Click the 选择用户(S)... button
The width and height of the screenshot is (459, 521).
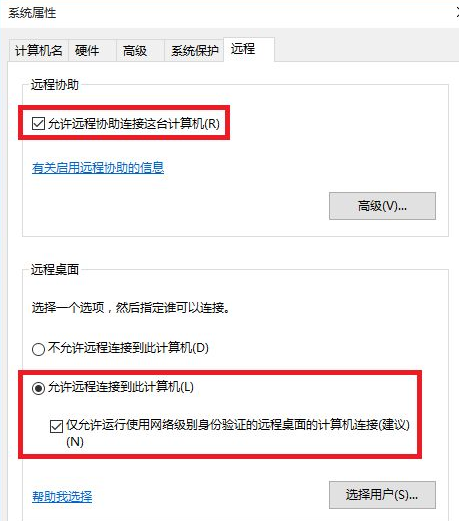click(382, 495)
